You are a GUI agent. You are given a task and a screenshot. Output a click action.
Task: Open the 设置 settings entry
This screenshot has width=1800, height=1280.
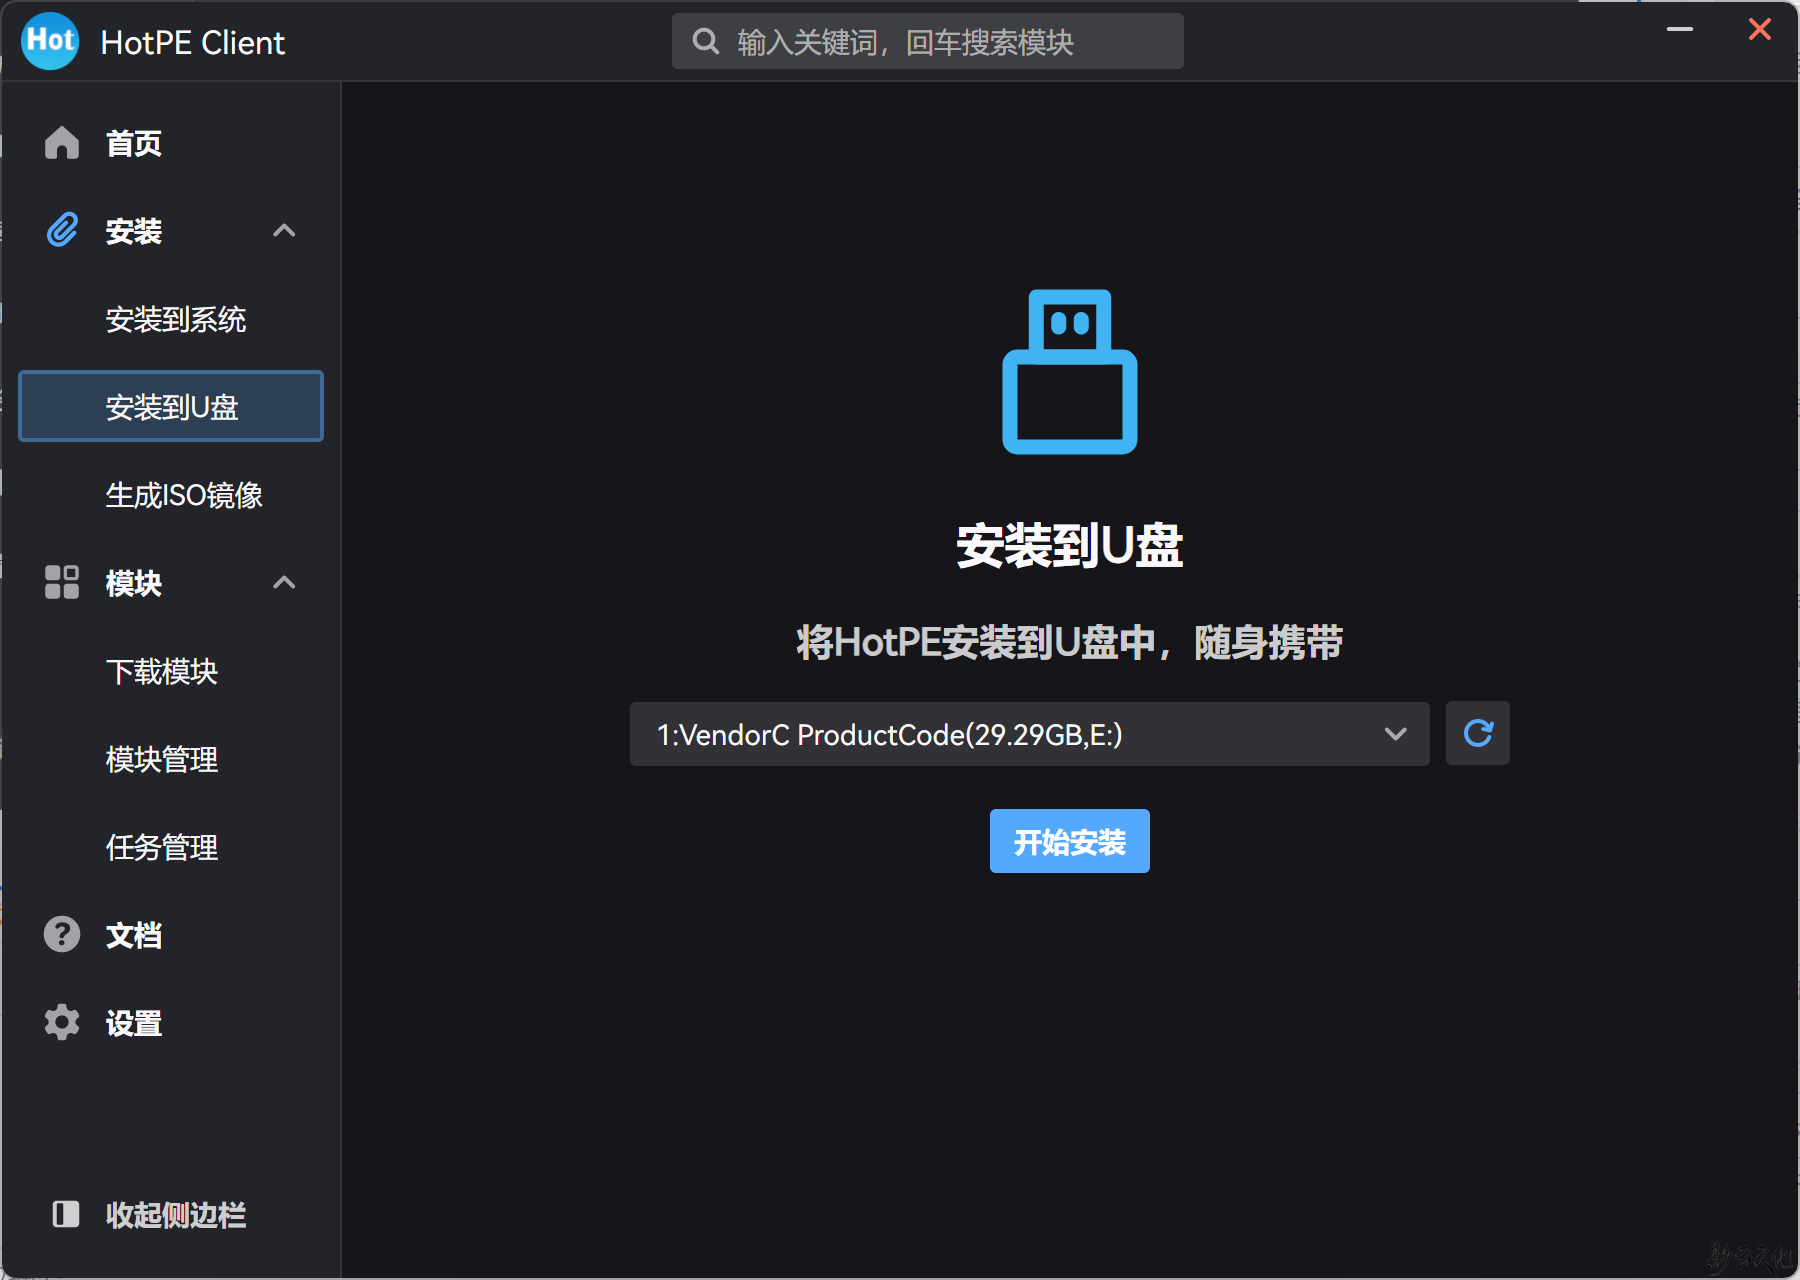(x=134, y=1024)
